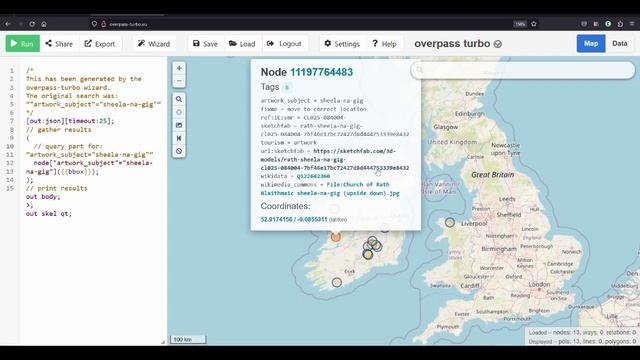Click the overpass turbo title logo
This screenshot has width=640, height=360.
click(x=458, y=44)
